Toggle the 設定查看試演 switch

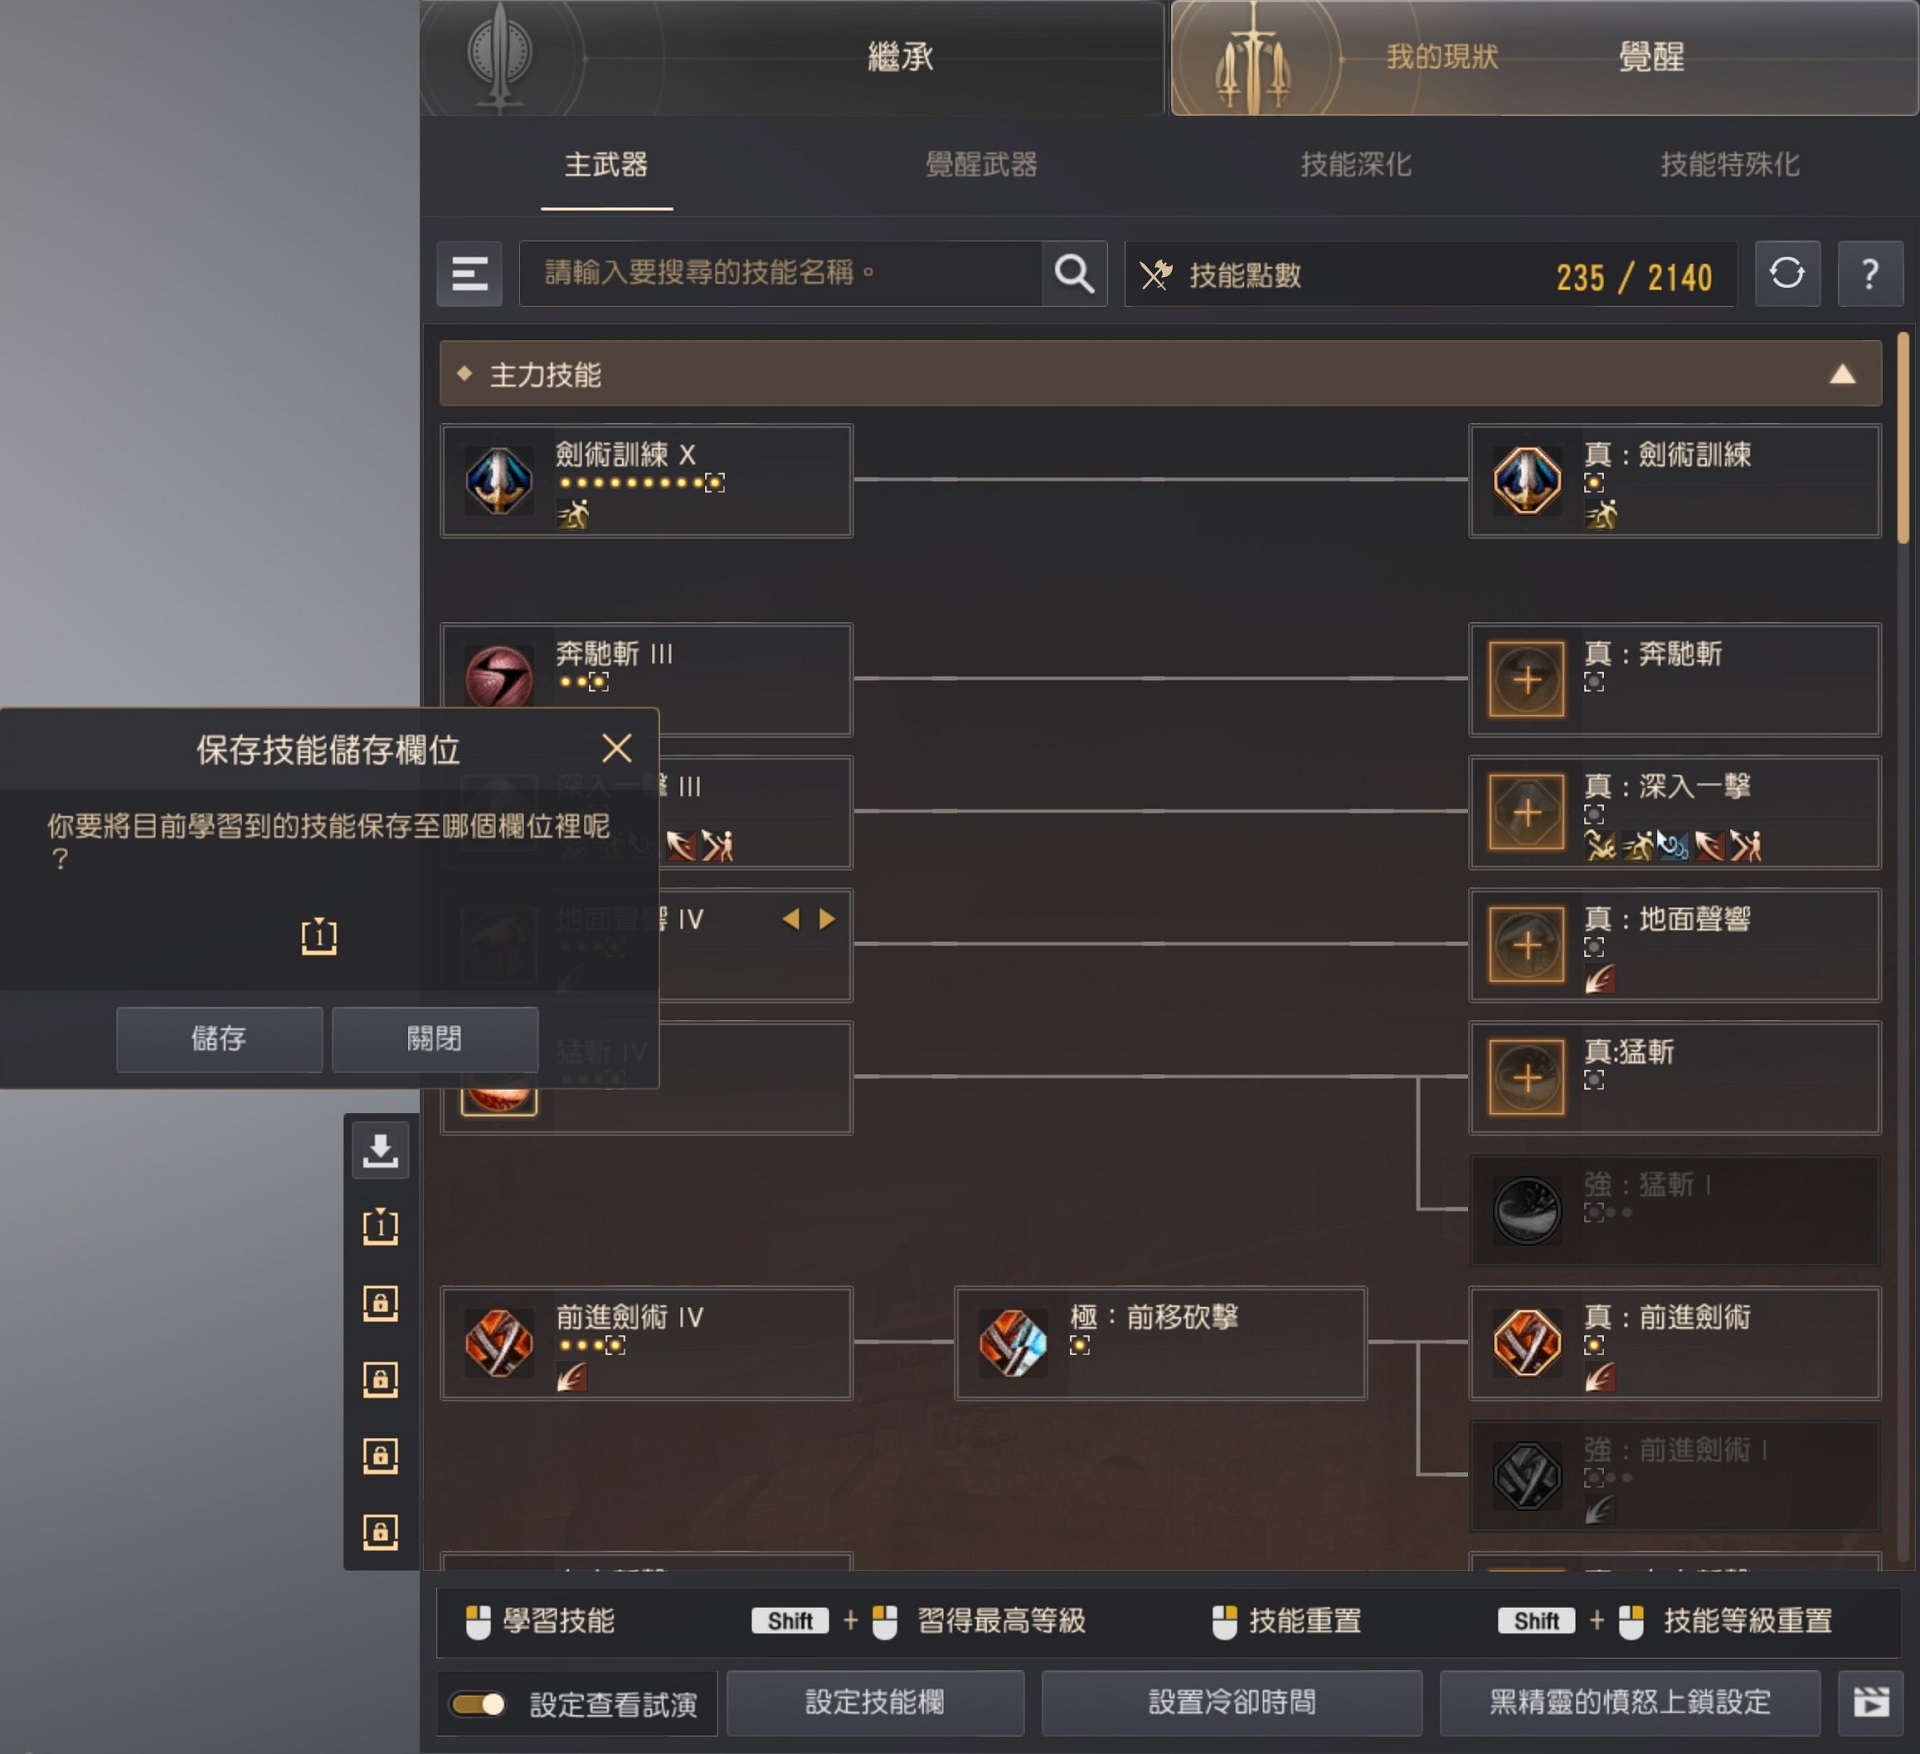(x=478, y=1704)
